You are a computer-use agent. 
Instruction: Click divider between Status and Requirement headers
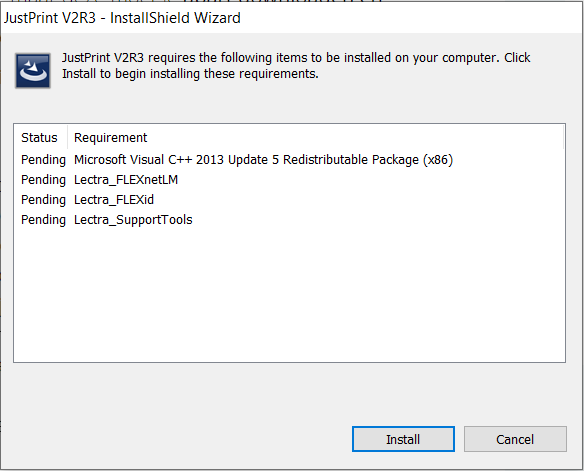[x=67, y=137]
